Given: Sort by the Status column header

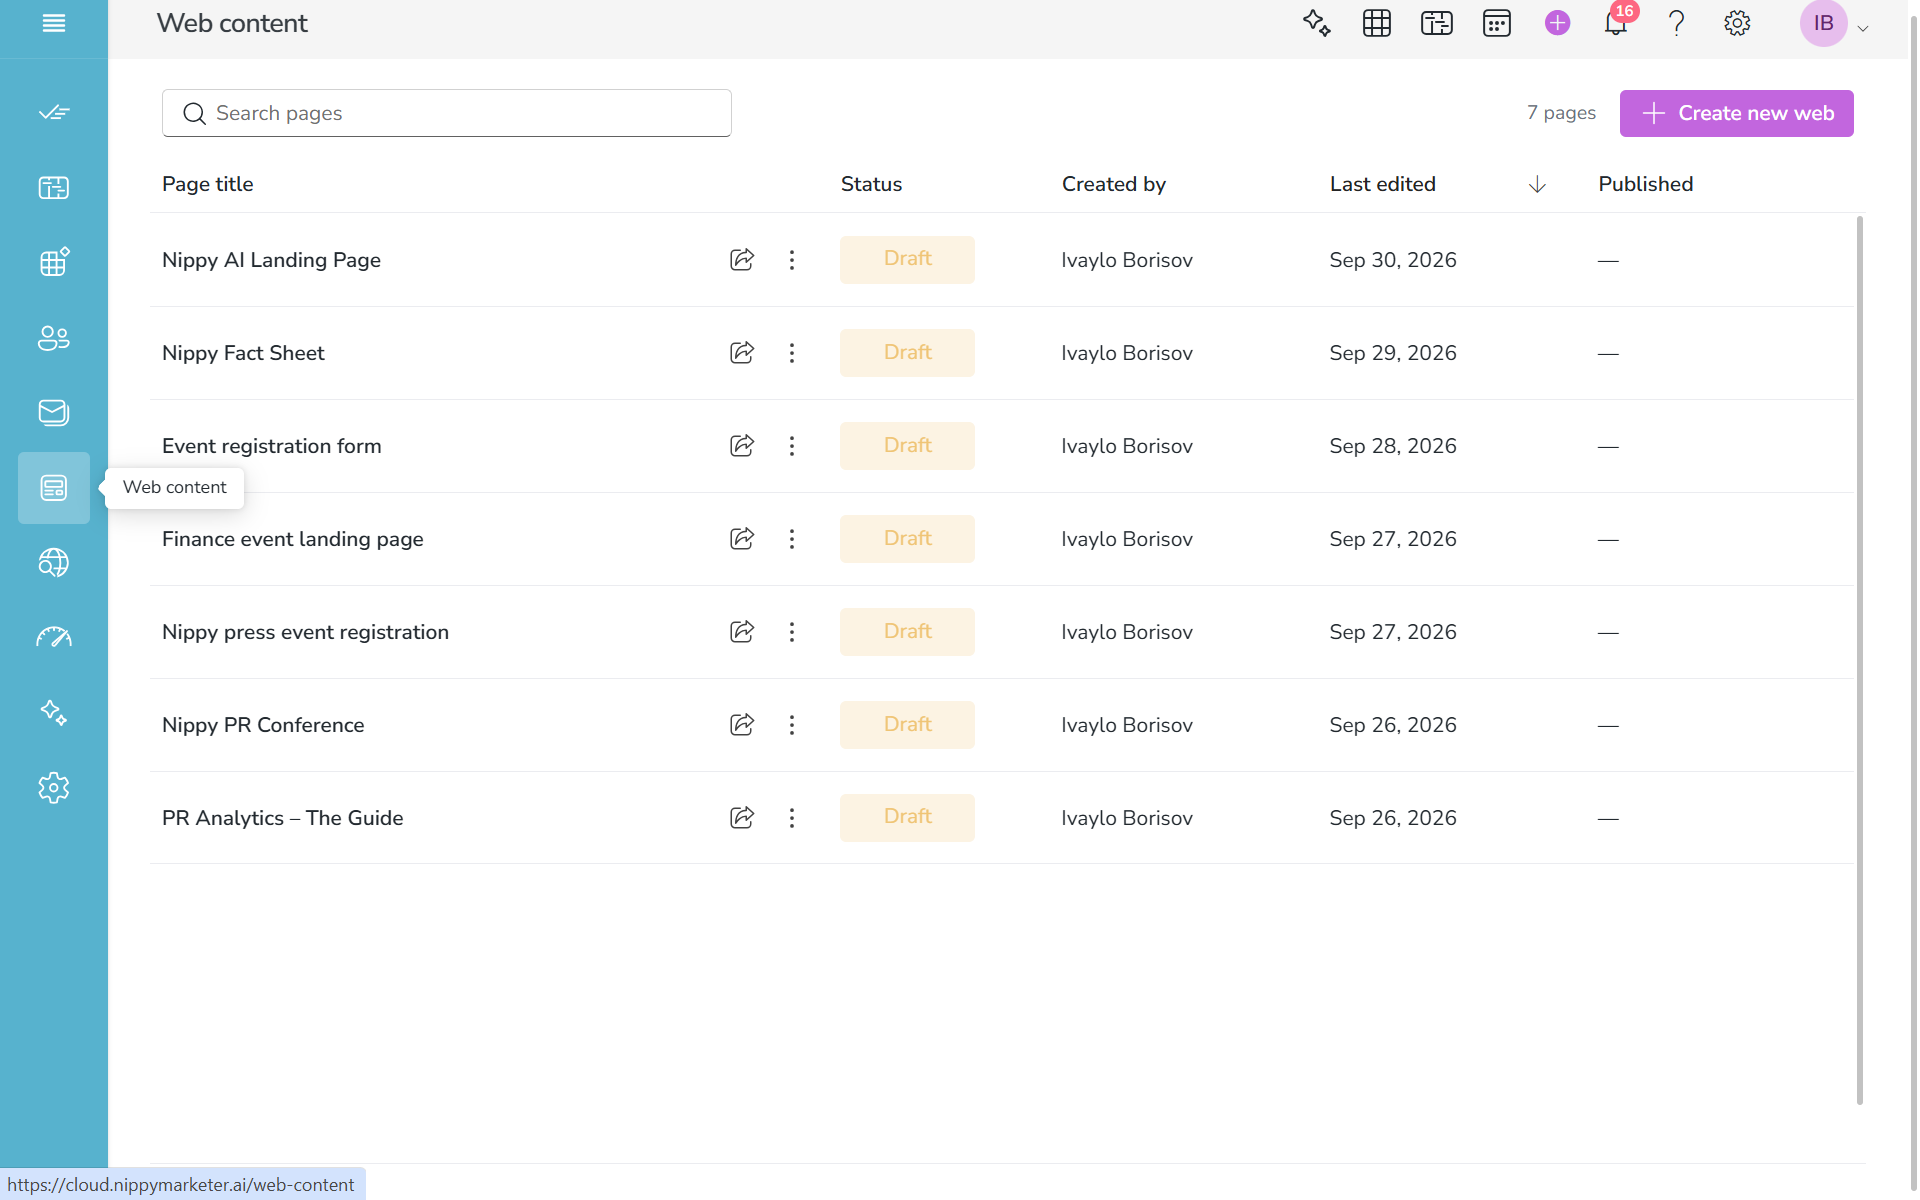Looking at the screenshot, I should click(871, 184).
